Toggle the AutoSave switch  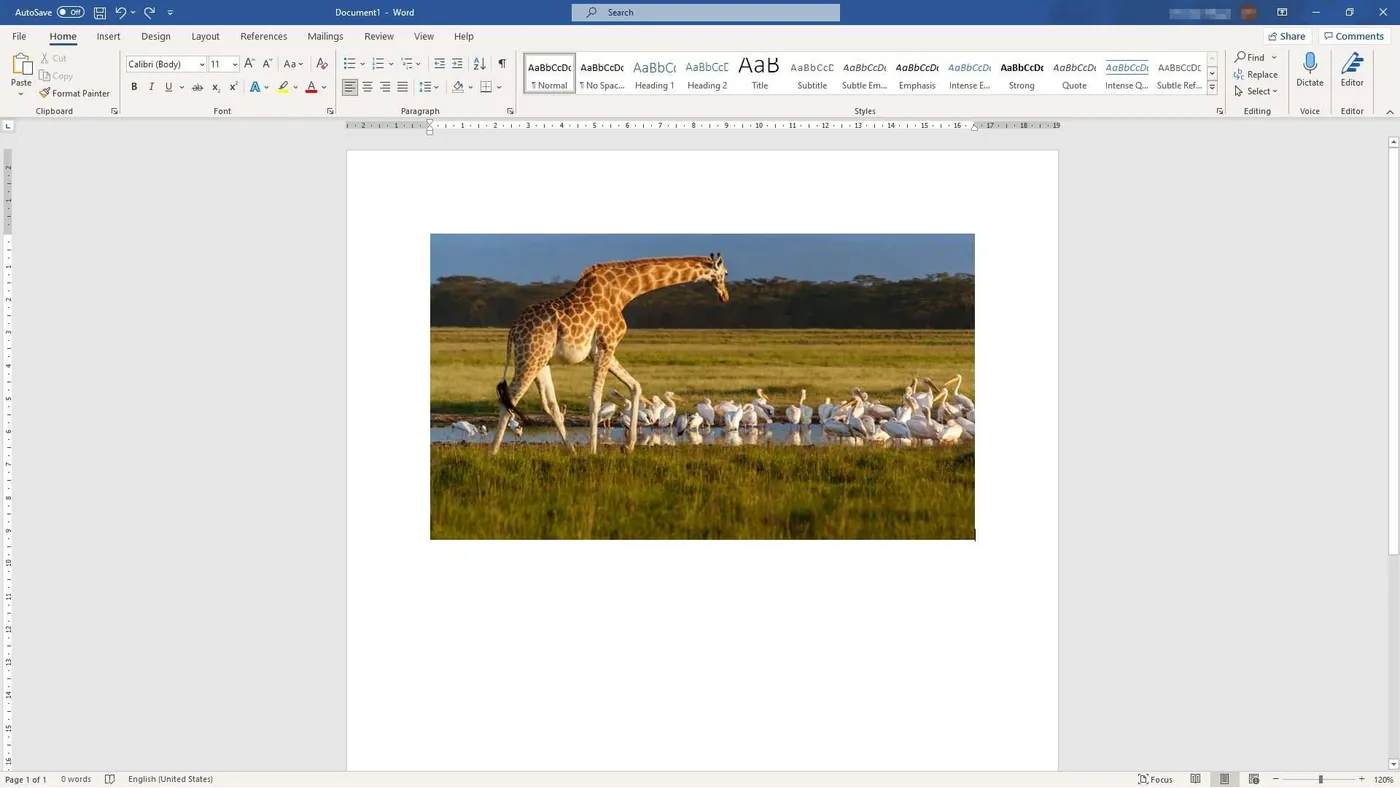[70, 12]
